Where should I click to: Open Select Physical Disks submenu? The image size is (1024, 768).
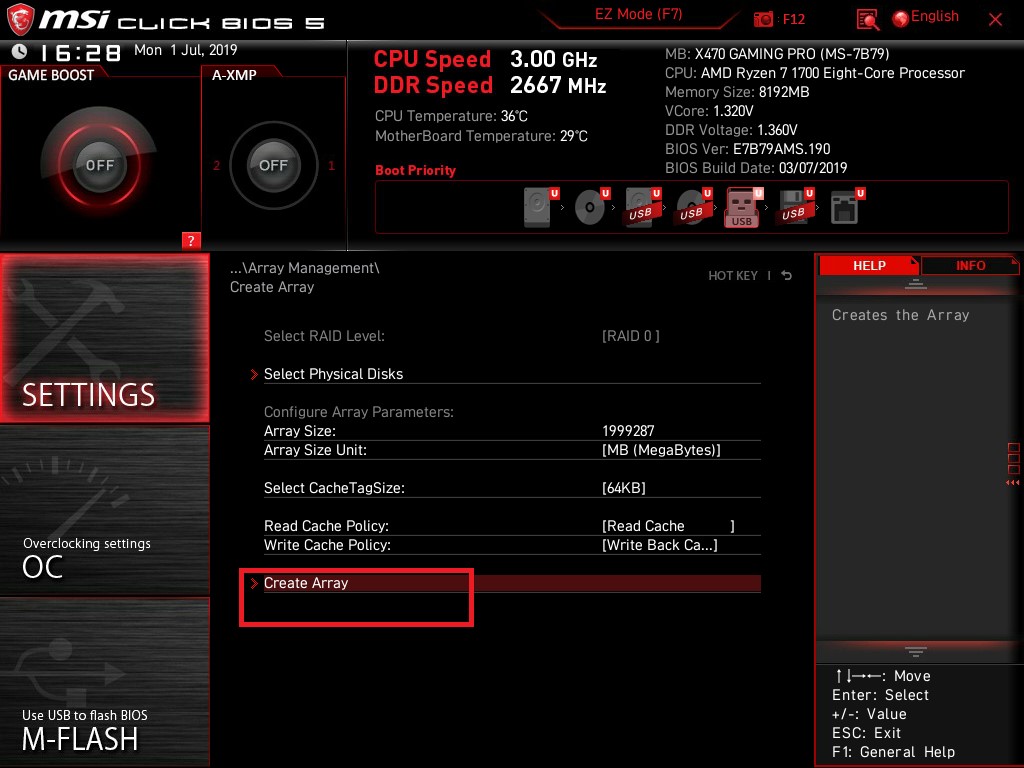click(x=333, y=374)
